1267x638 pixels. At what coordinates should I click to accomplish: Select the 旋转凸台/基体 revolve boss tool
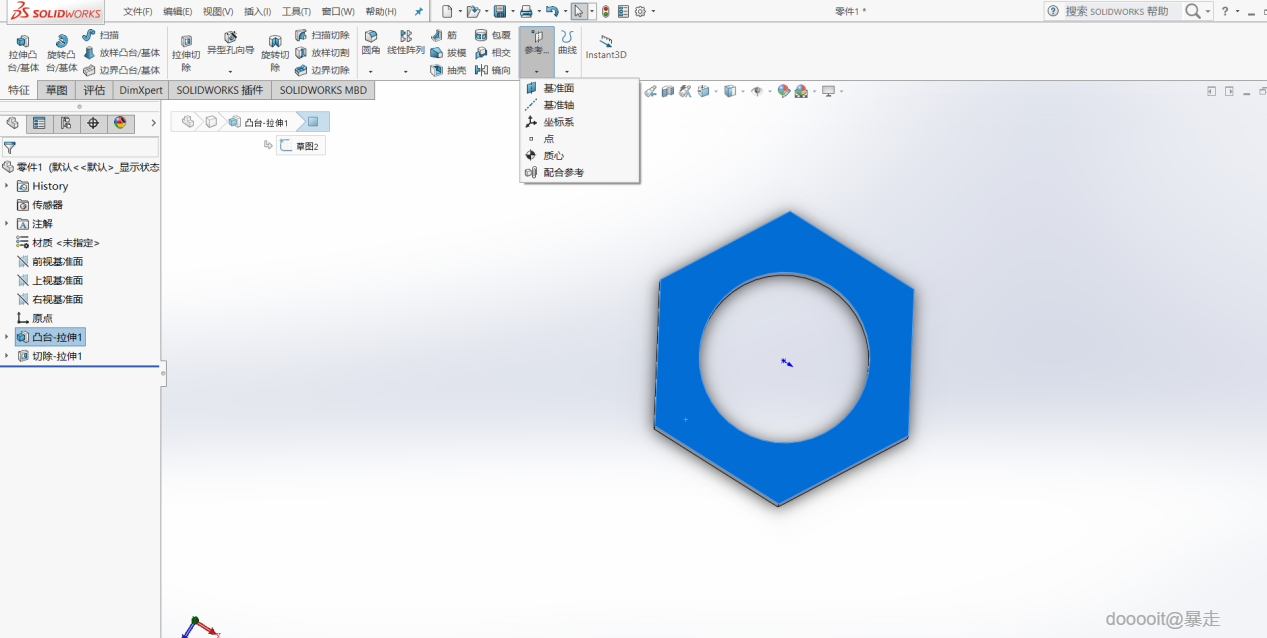61,53
